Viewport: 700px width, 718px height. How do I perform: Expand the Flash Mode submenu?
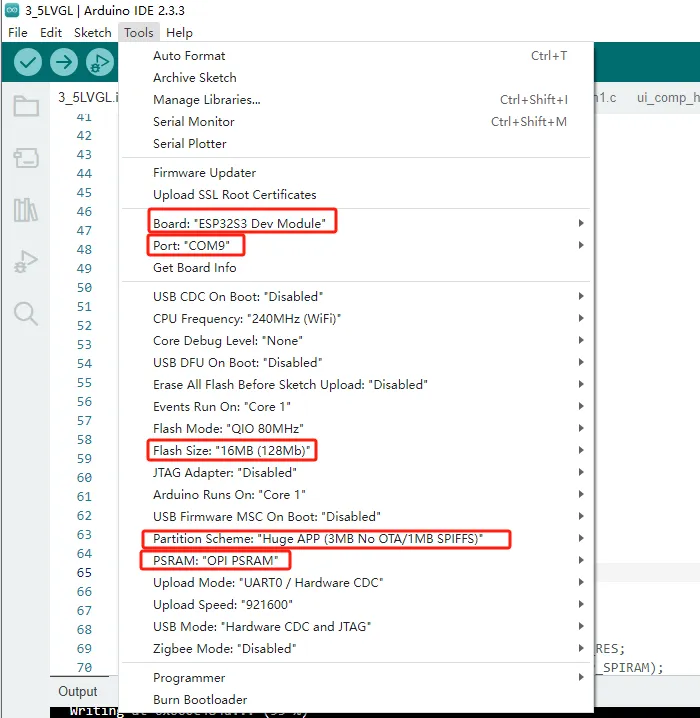(x=356, y=429)
